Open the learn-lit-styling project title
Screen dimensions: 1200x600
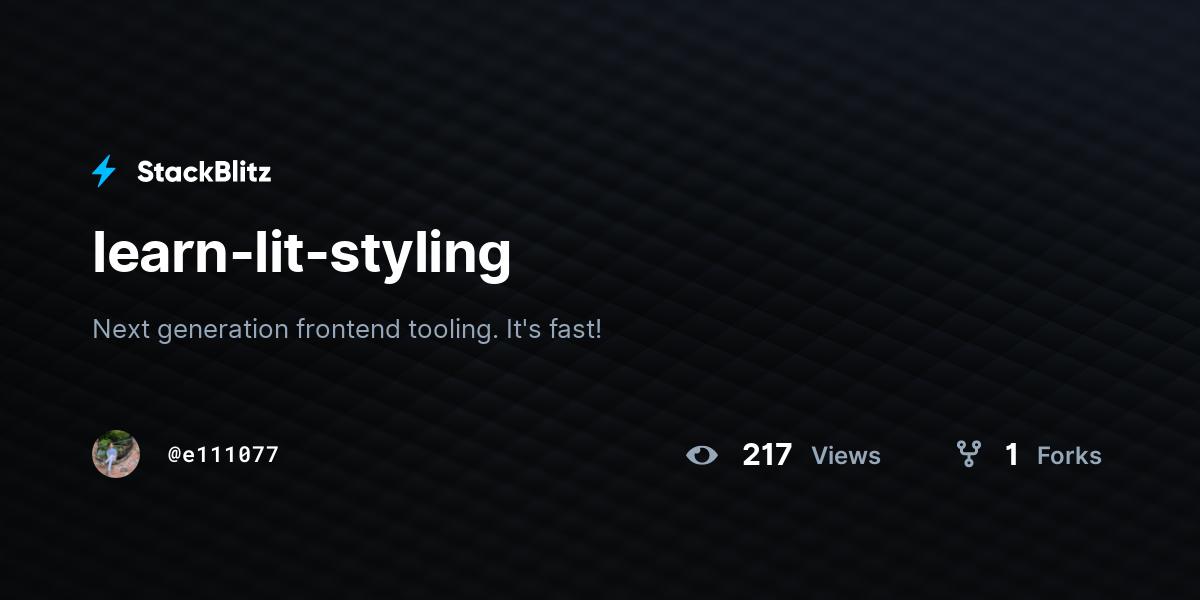302,253
